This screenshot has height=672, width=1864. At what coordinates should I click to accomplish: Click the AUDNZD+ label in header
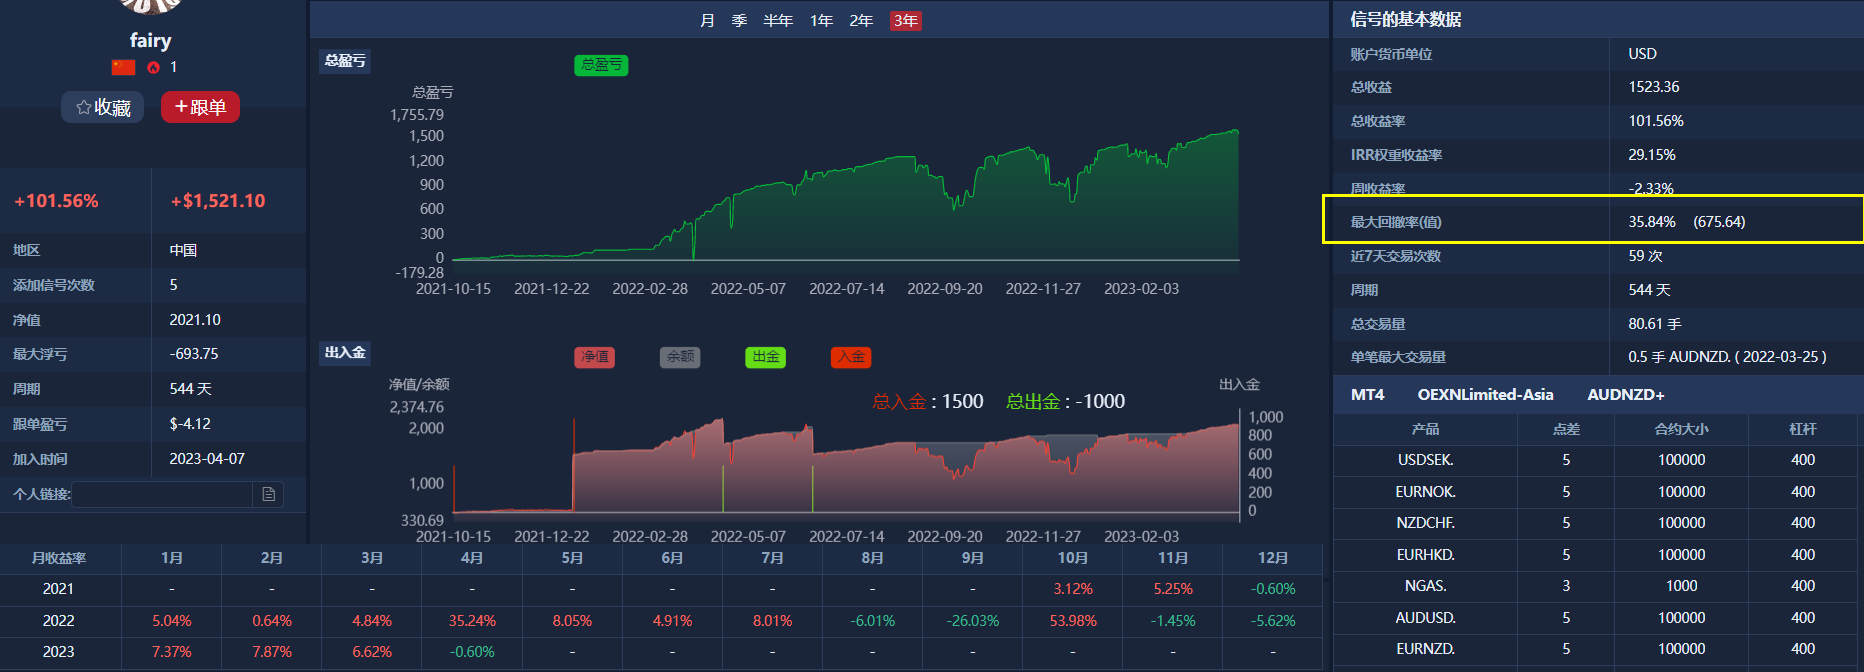click(x=1626, y=395)
